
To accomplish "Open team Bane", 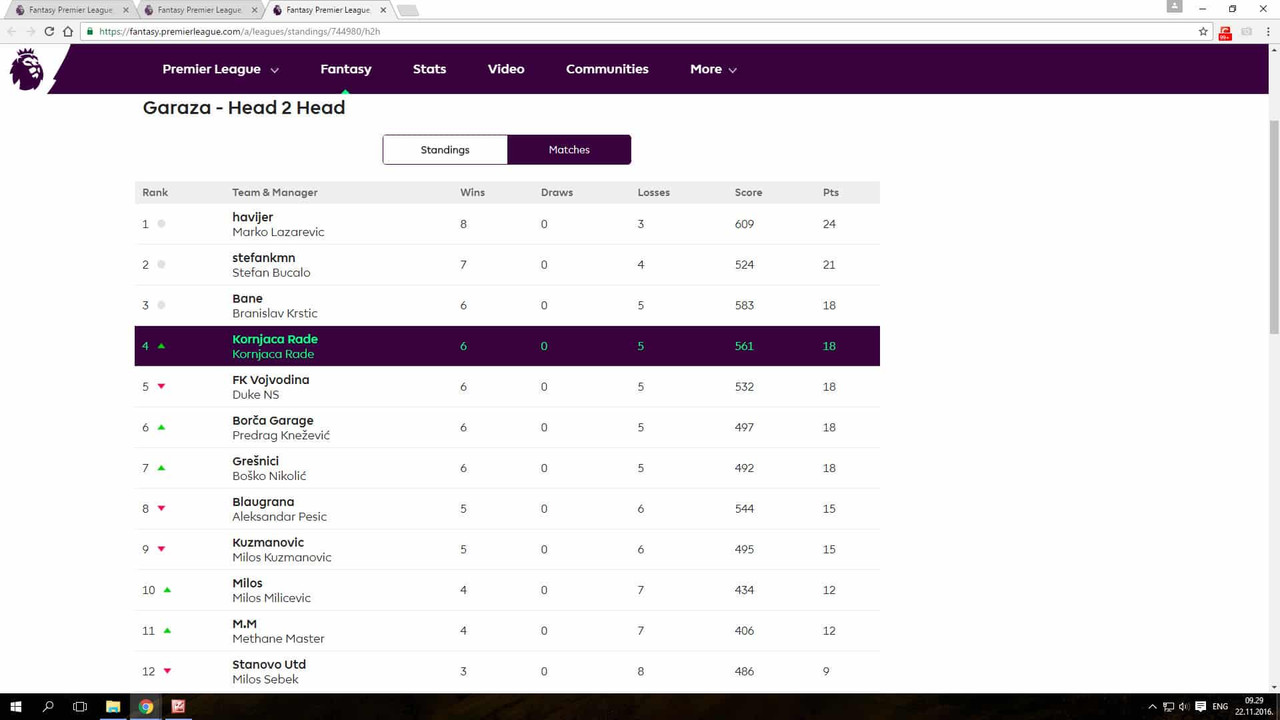I will click(247, 298).
